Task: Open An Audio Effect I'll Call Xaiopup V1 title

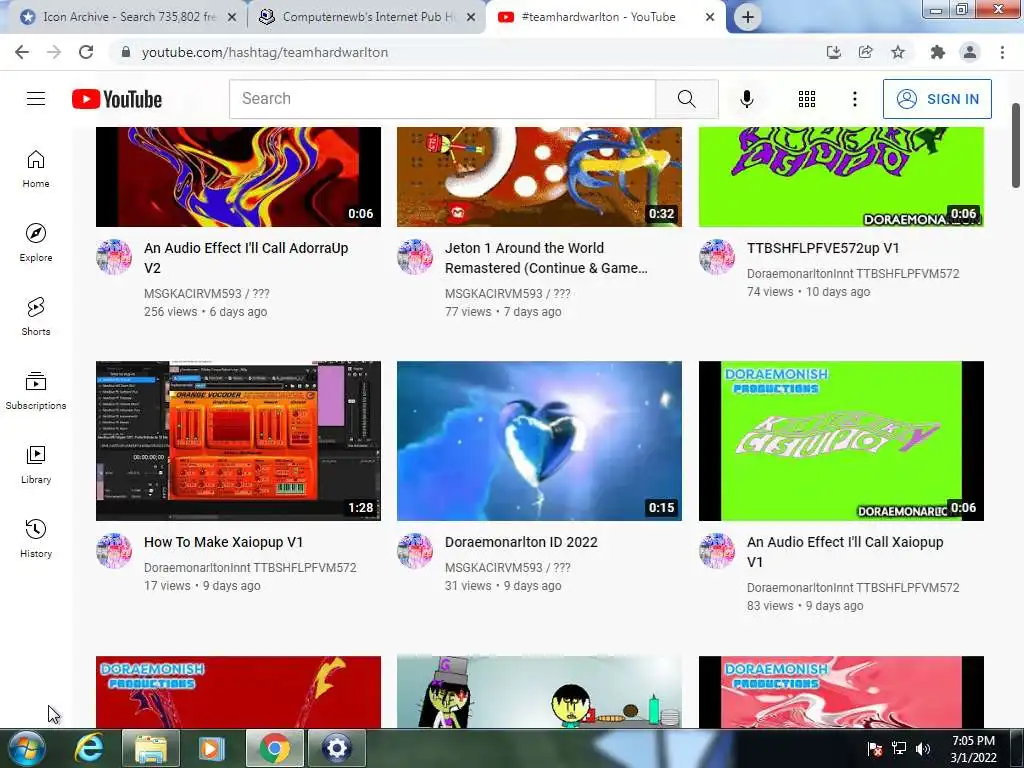Action: (x=845, y=552)
